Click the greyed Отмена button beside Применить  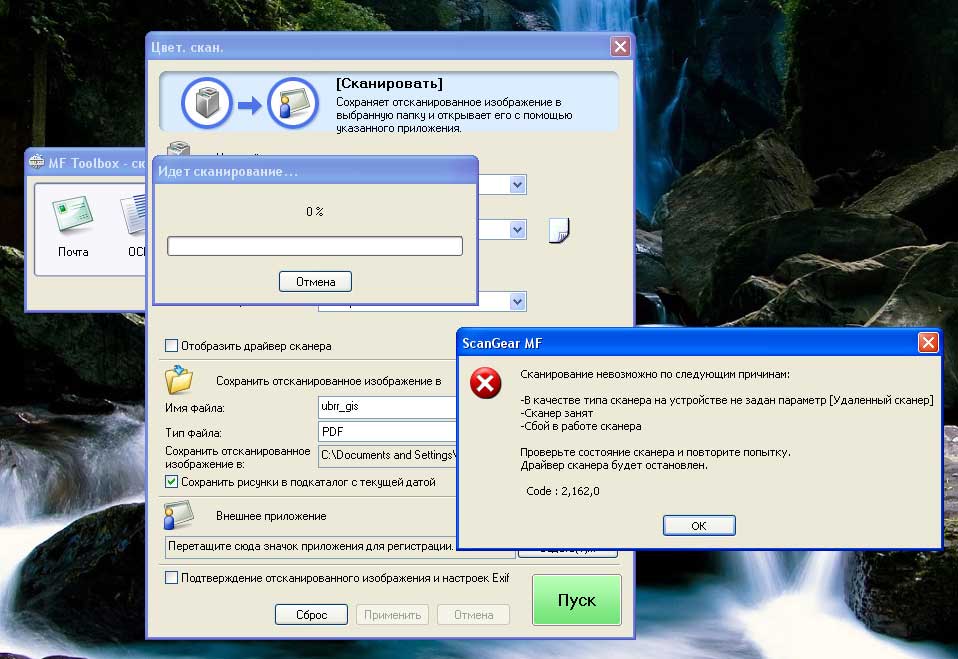pos(474,614)
